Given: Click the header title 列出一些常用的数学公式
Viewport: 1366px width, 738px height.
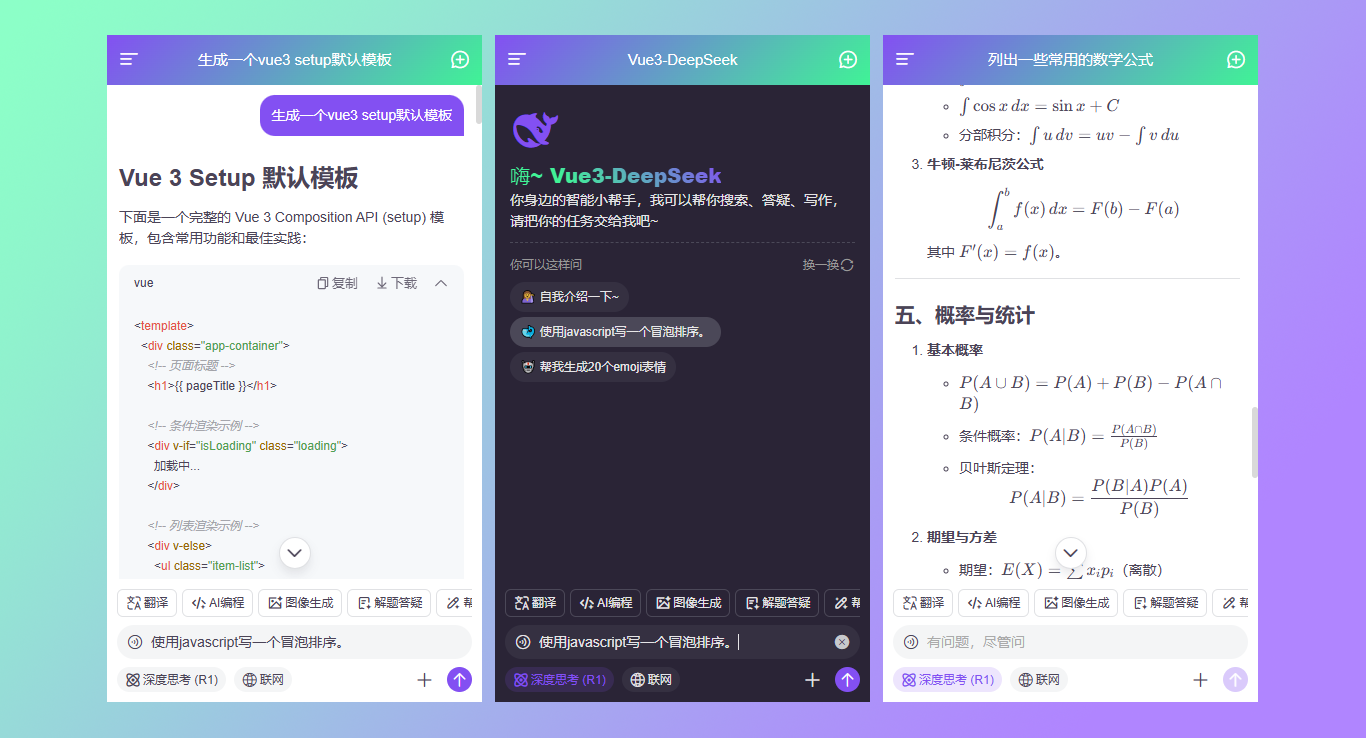Looking at the screenshot, I should coord(1070,60).
